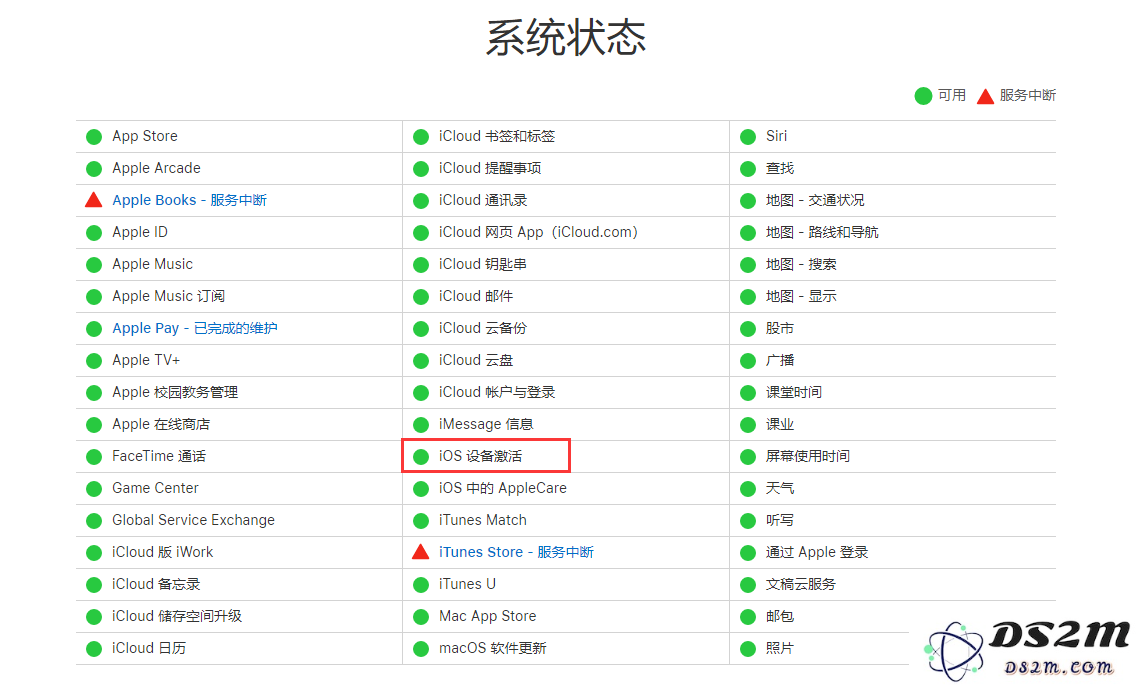Click the green dot beside Mac App Store
The height and width of the screenshot is (685, 1147).
(421, 617)
